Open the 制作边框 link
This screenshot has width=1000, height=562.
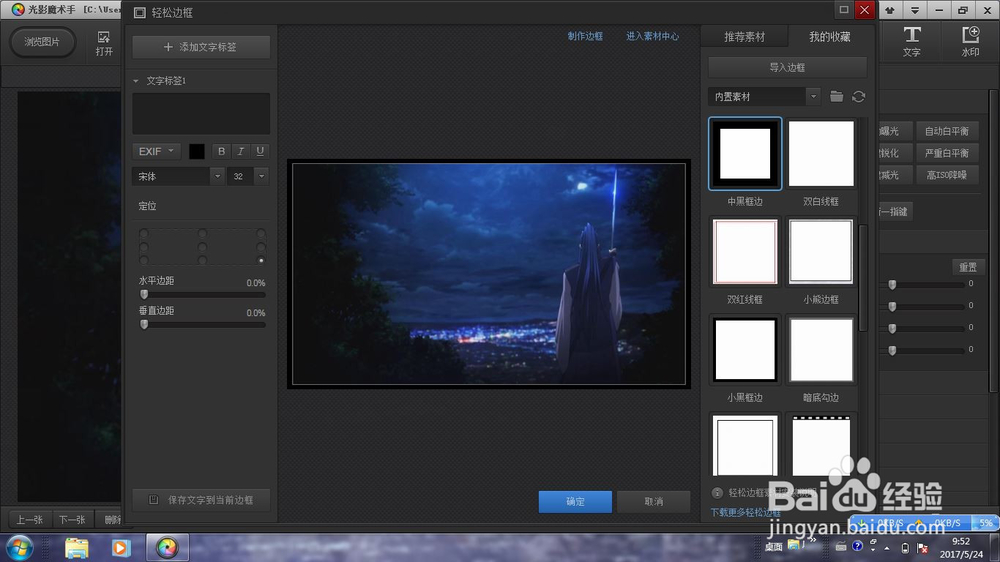tap(585, 36)
